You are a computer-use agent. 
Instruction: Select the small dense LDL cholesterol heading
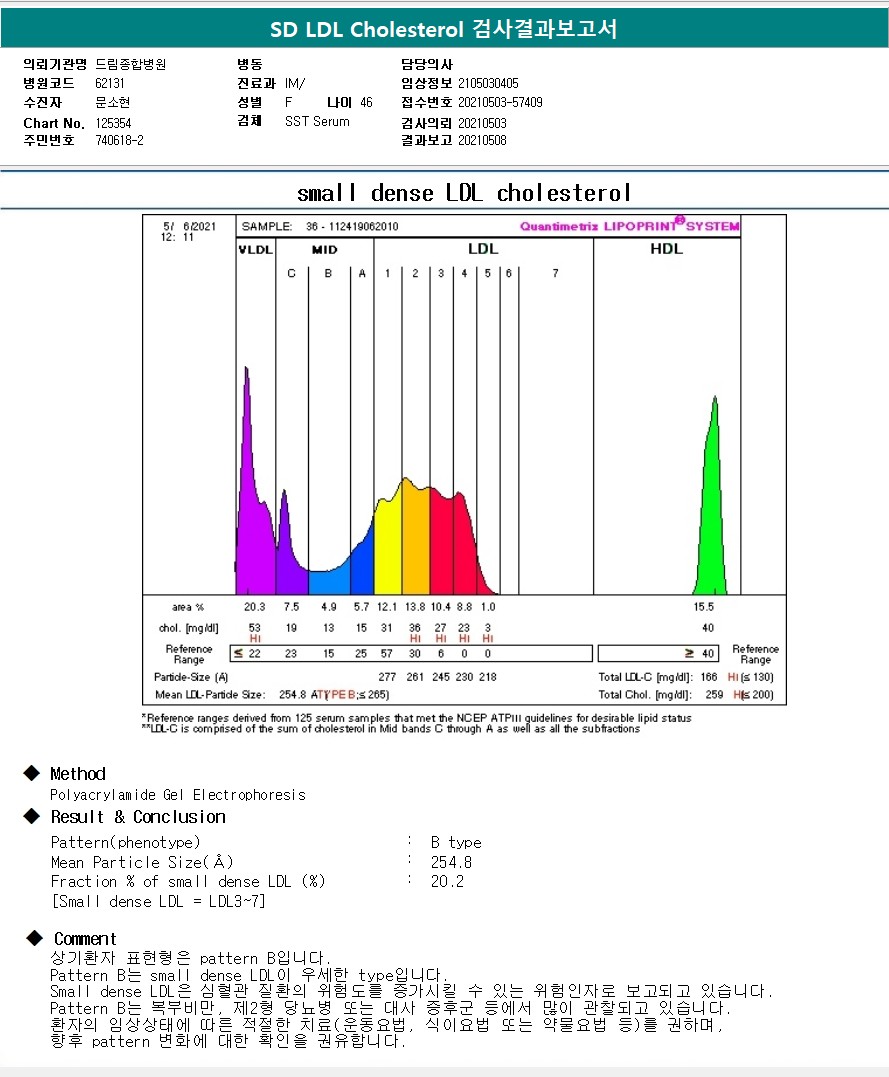tap(464, 193)
